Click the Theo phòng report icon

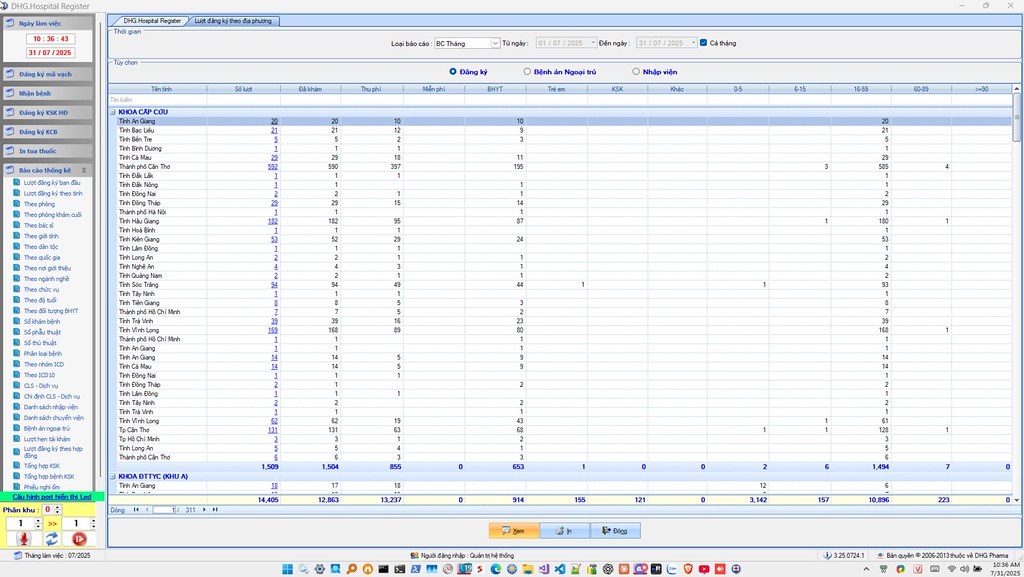tap(17, 204)
